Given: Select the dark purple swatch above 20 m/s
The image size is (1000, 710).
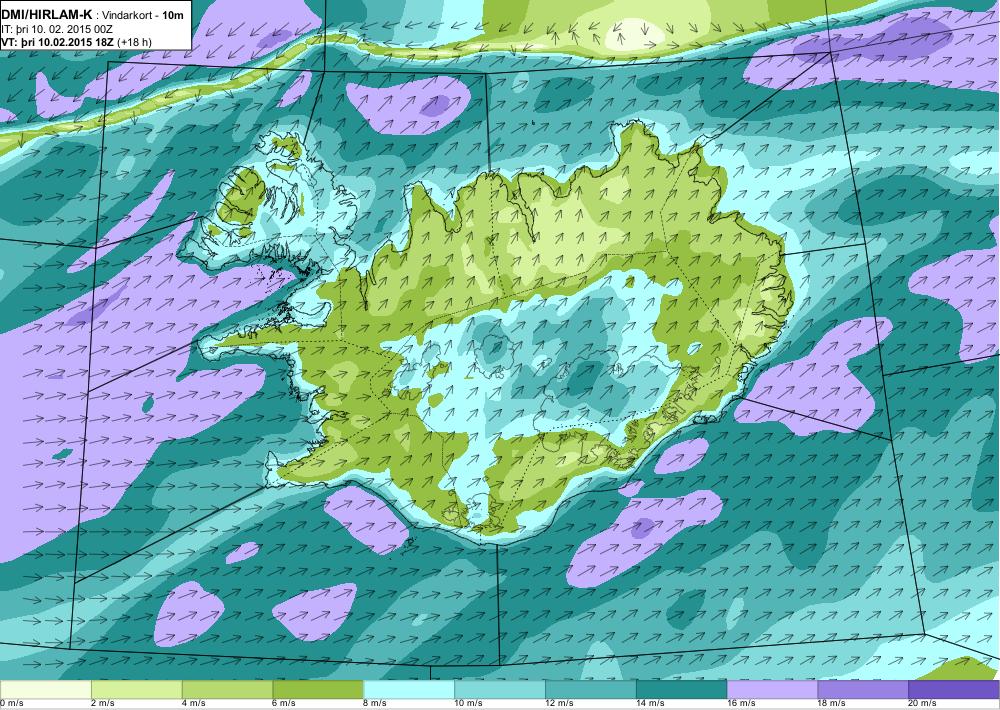Looking at the screenshot, I should (954, 689).
